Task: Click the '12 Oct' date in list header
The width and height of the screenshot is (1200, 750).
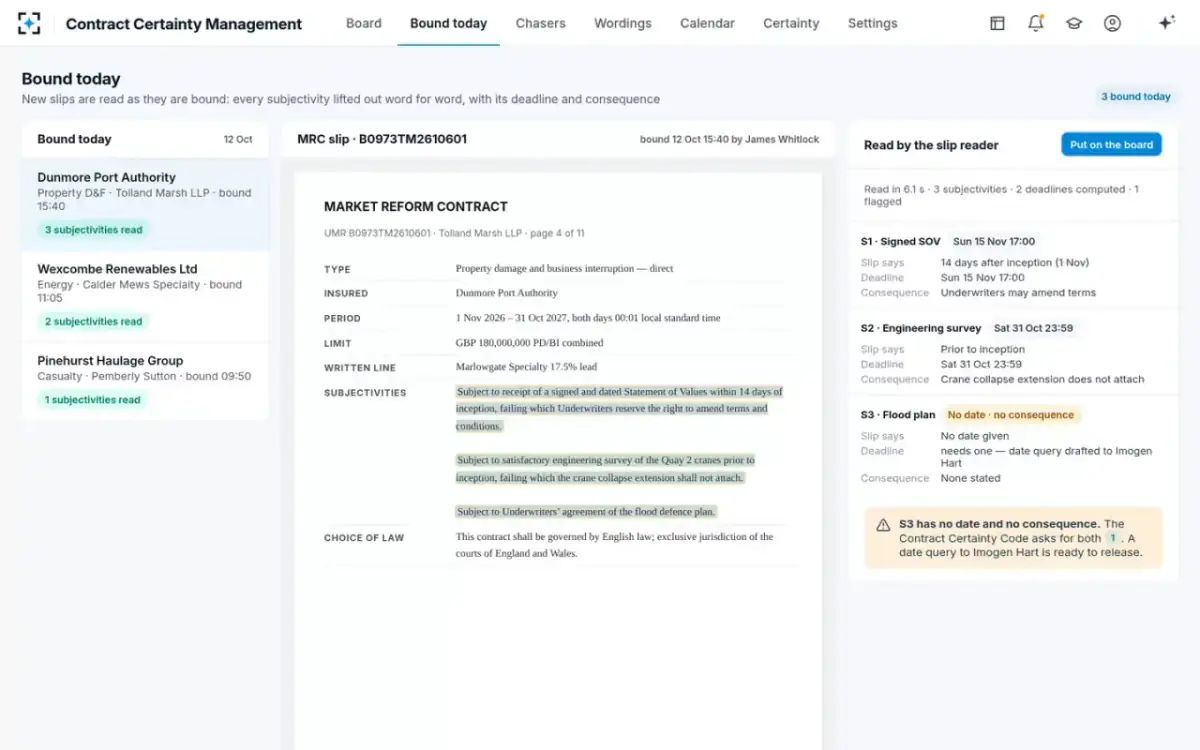Action: (238, 139)
